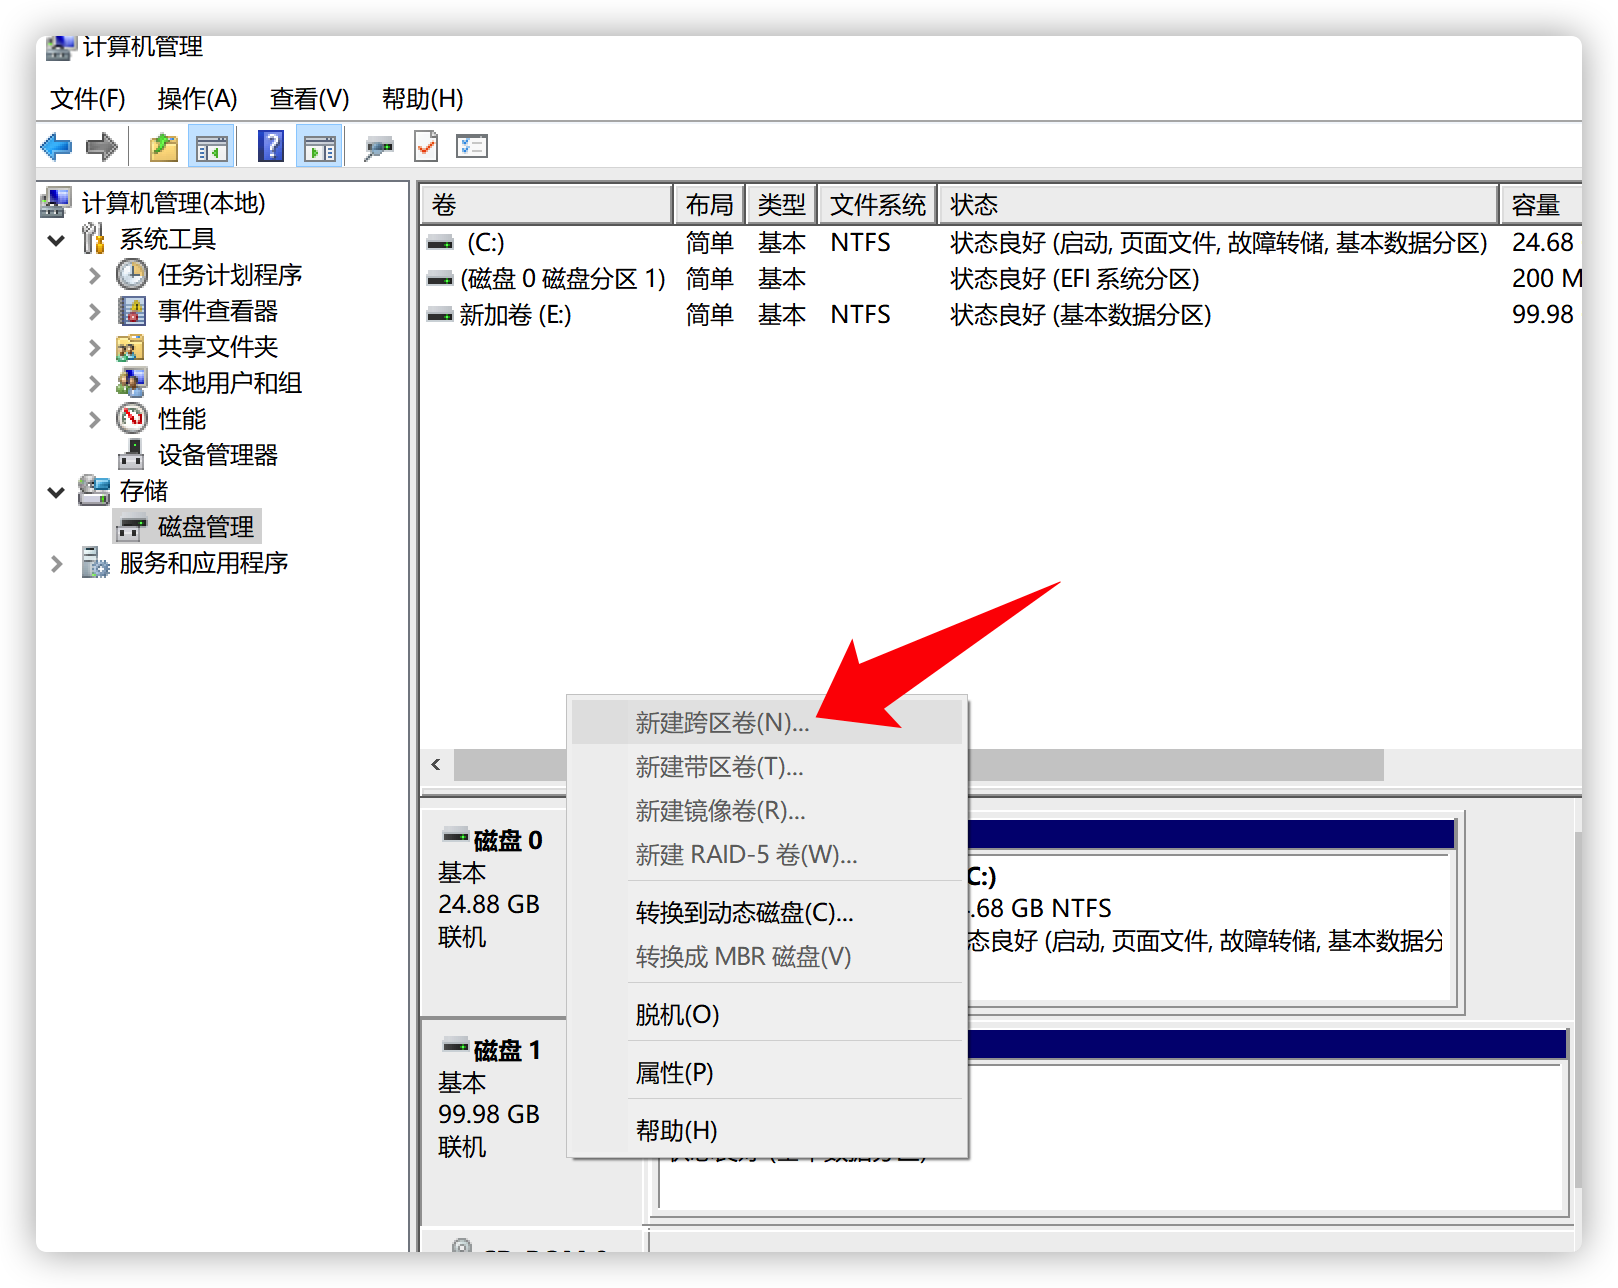Click the red checkmark sheet toolbar icon
The width and height of the screenshot is (1618, 1288).
[x=426, y=147]
